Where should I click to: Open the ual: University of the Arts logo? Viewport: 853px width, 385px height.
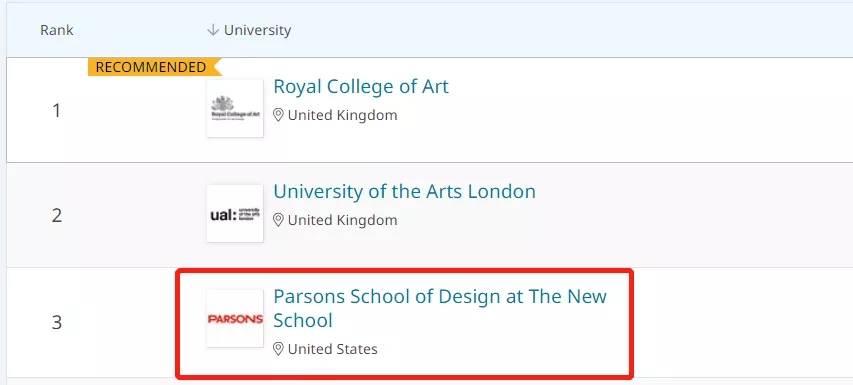[x=235, y=213]
